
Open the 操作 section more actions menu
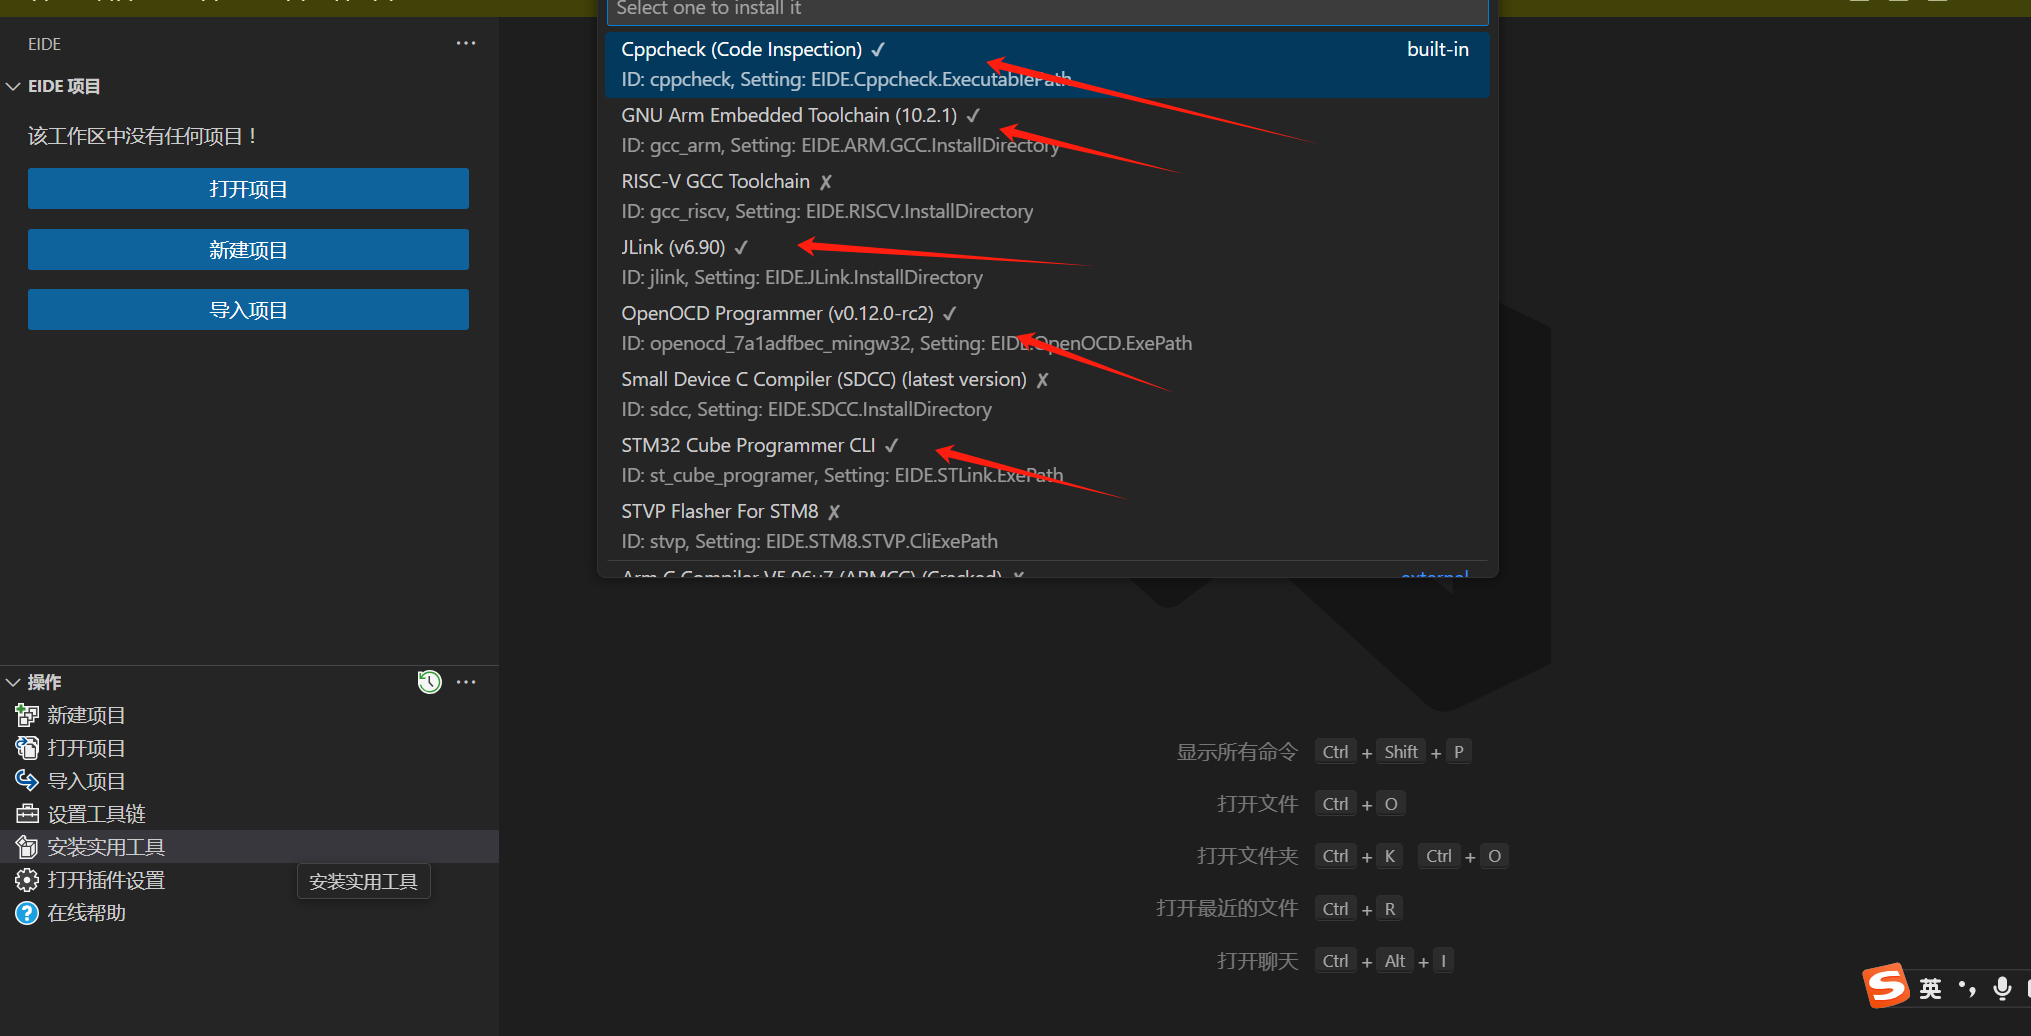(466, 682)
